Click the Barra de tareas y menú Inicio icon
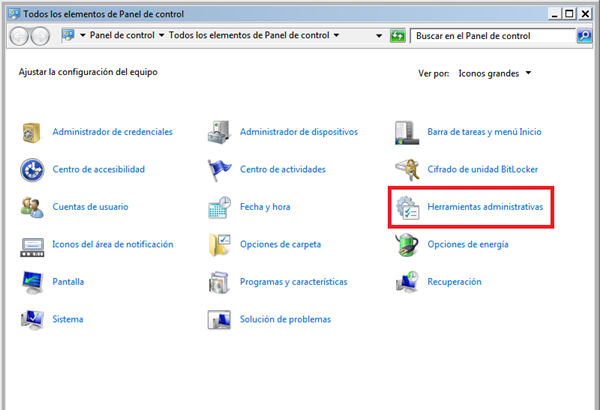 407,133
